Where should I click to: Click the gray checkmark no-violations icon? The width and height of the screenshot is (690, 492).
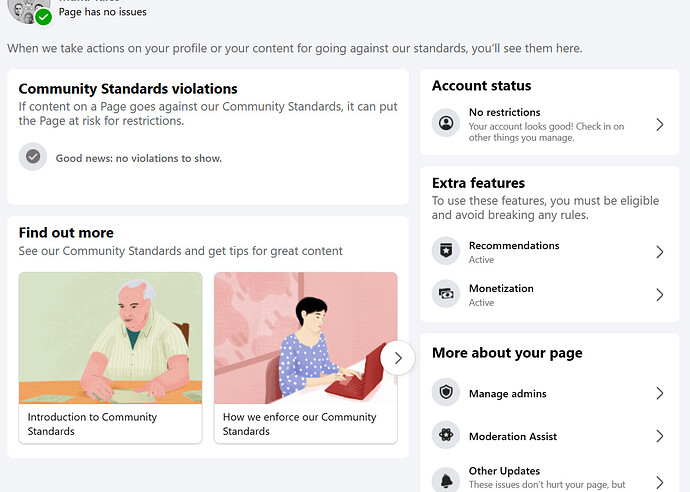(x=33, y=156)
